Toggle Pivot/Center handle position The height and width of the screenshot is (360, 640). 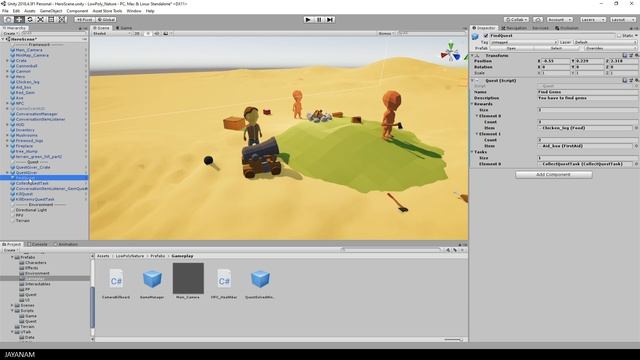[x=84, y=20]
